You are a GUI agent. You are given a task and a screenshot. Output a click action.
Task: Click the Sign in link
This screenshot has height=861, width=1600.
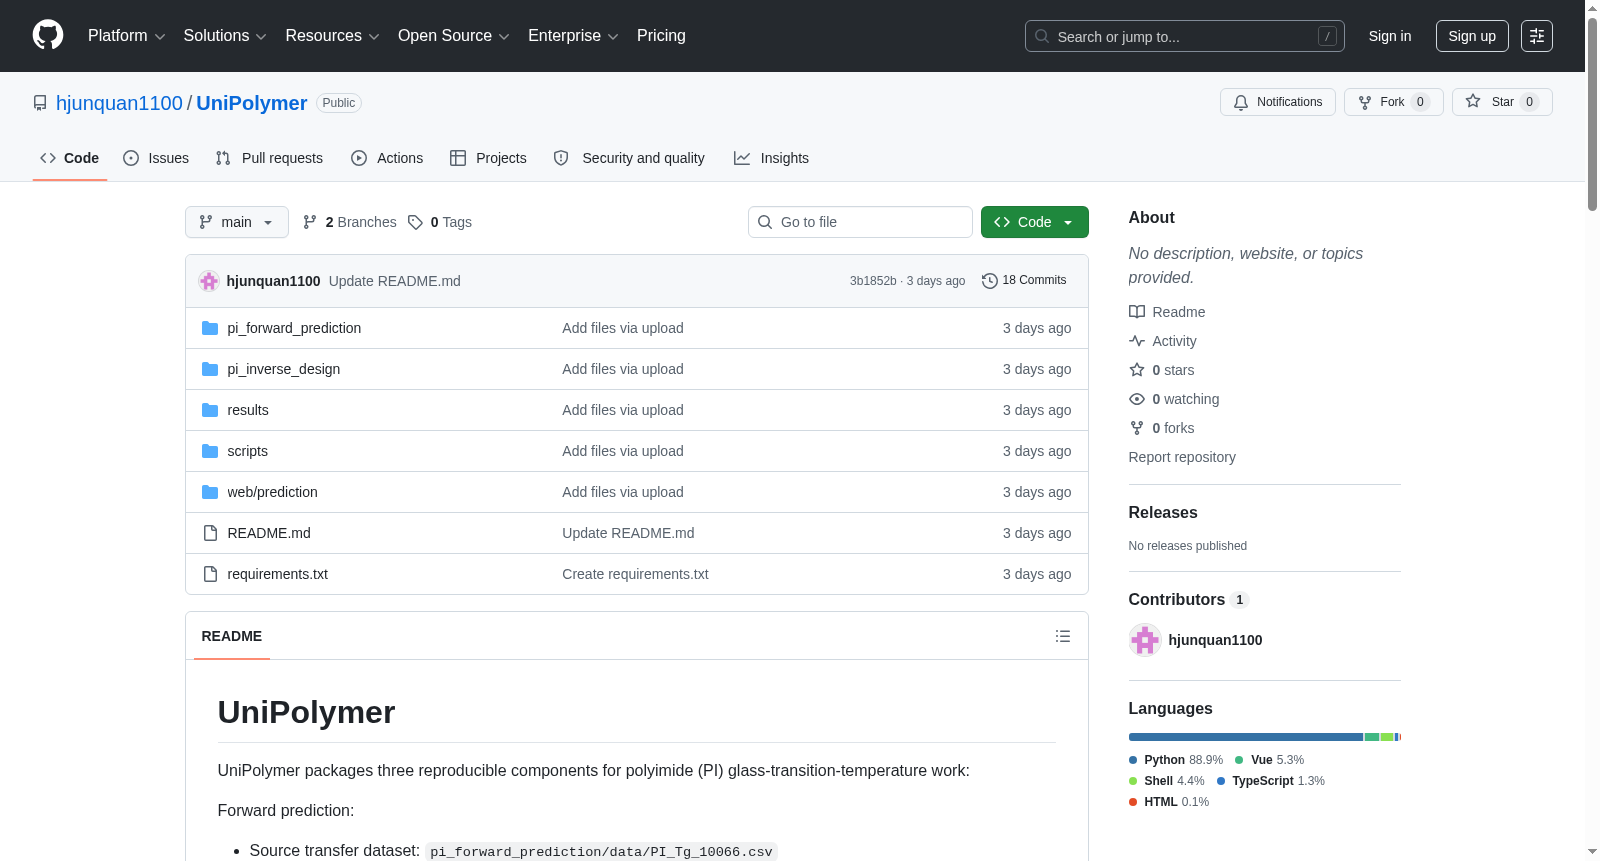(x=1390, y=36)
